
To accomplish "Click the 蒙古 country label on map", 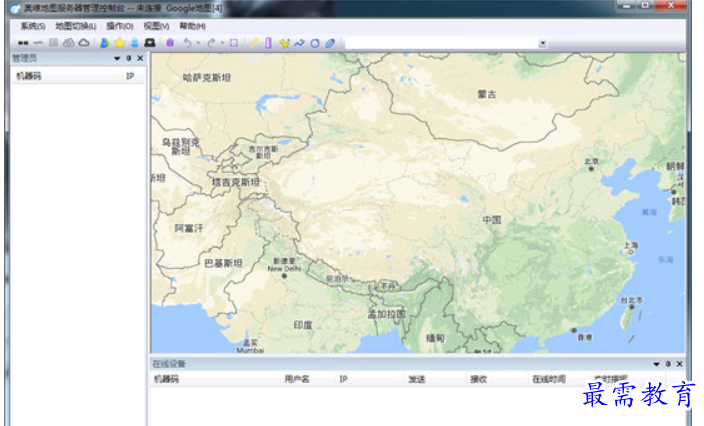I will coord(487,94).
